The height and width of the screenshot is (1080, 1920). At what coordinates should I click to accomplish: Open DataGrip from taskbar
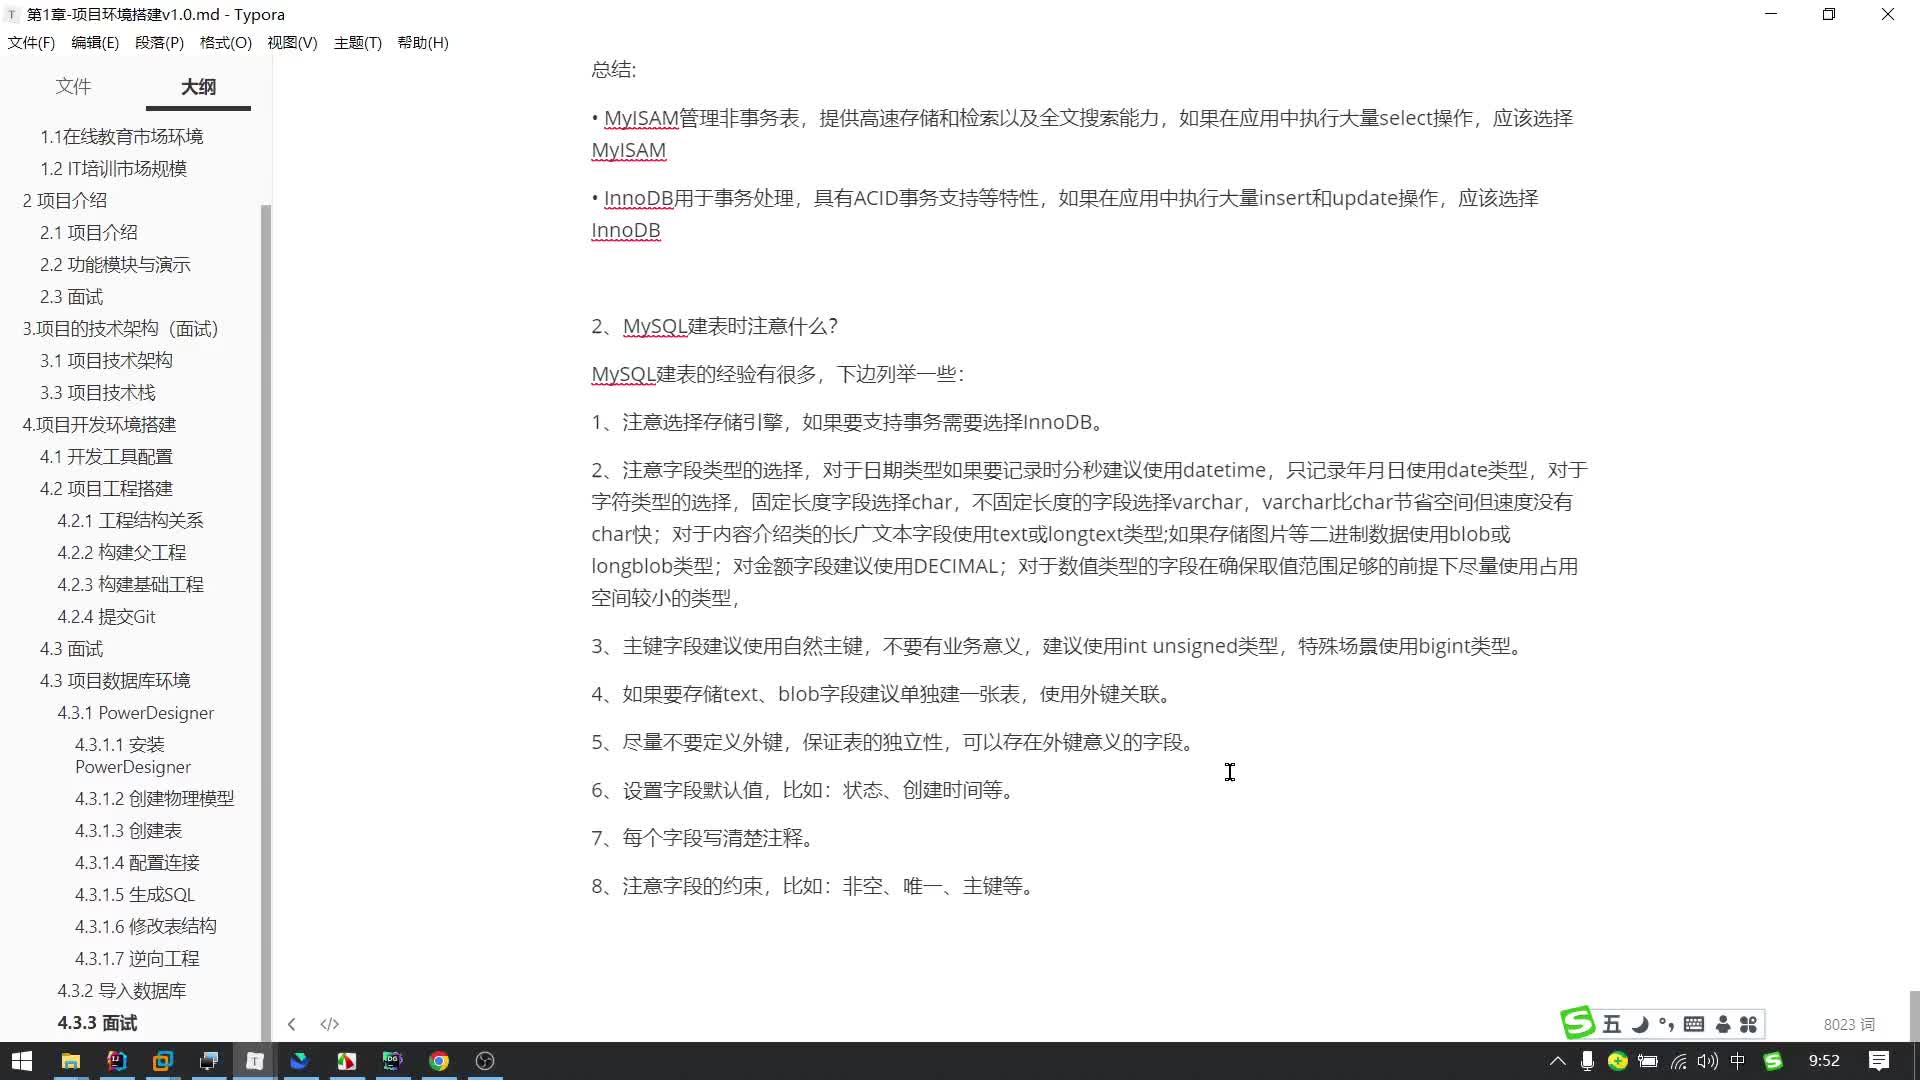point(392,1061)
